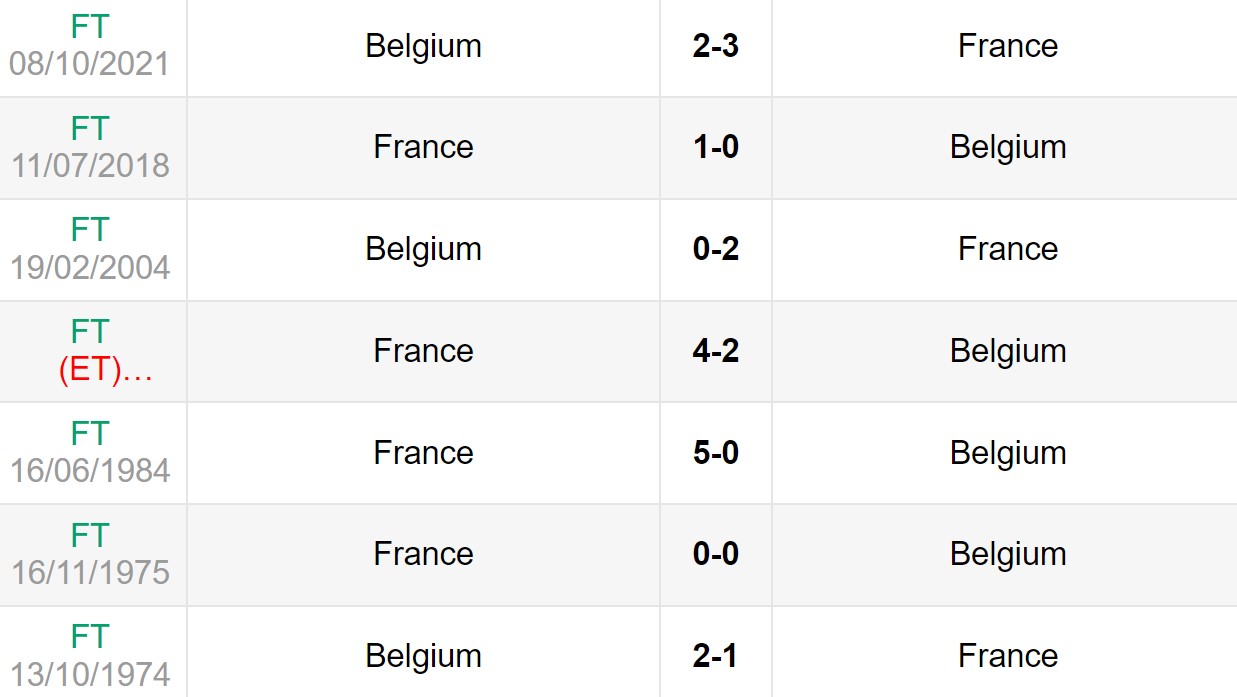Open the 0-0 draw result
The height and width of the screenshot is (697, 1237).
coord(715,554)
